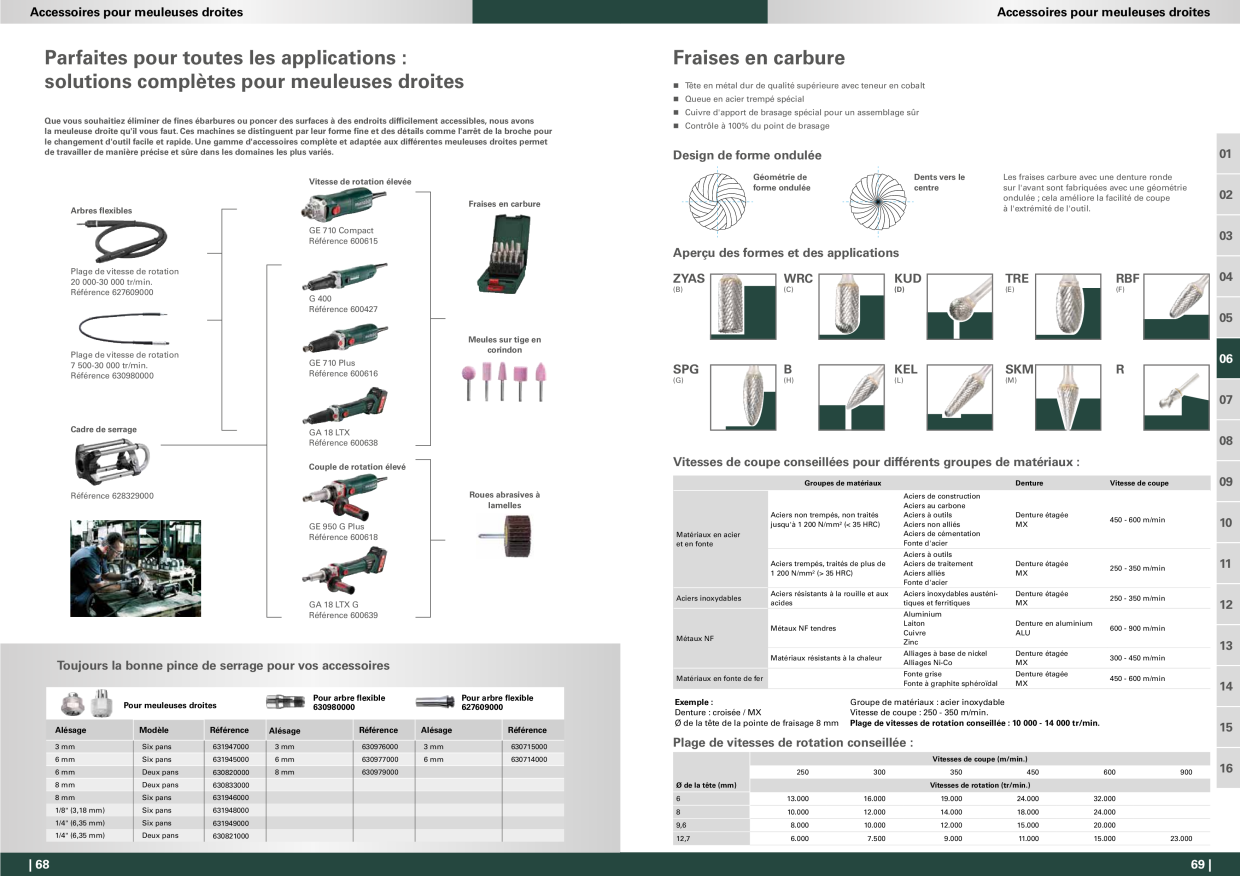Click the GA 18 LTX G grinder image
The height and width of the screenshot is (876, 1240).
click(346, 573)
